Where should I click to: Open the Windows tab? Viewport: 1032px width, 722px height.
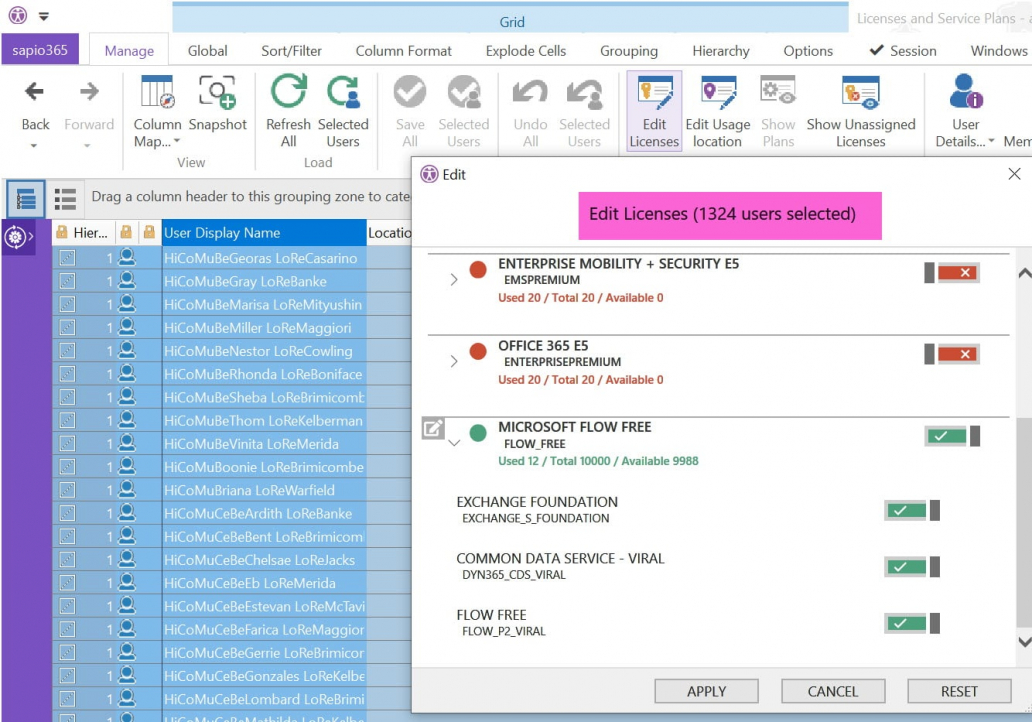coord(998,51)
